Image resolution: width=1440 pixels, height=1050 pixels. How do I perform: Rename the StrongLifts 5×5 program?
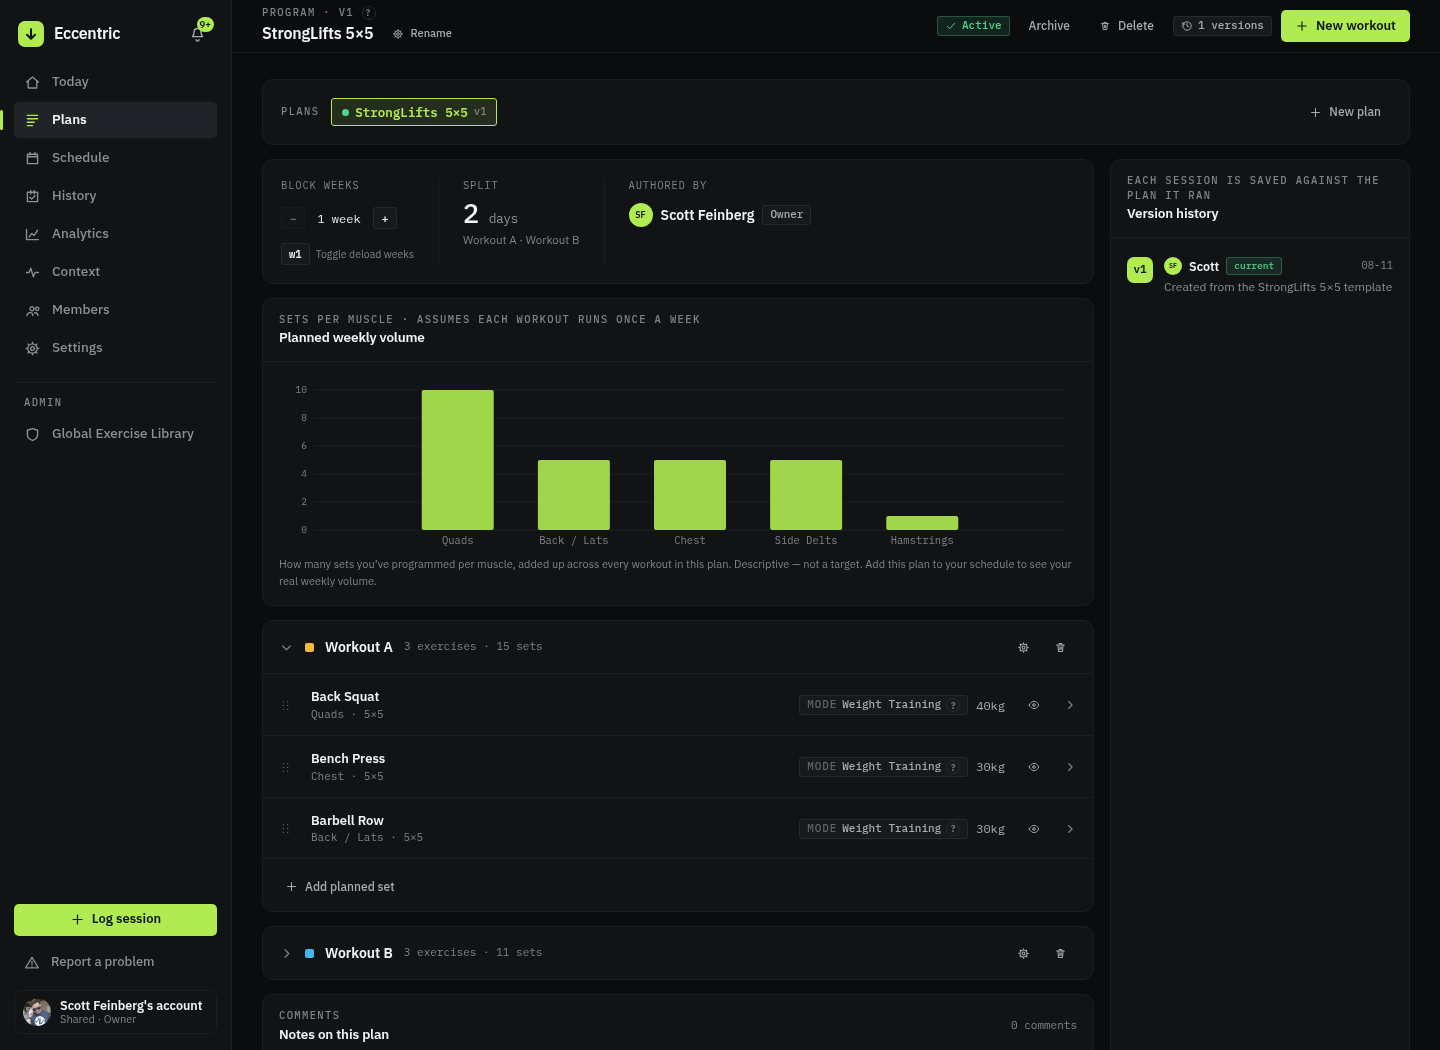pyautogui.click(x=422, y=34)
